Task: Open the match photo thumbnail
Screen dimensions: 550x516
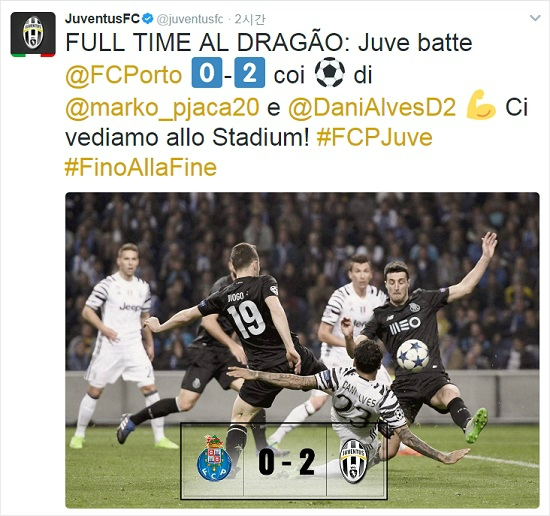Action: pyautogui.click(x=302, y=350)
